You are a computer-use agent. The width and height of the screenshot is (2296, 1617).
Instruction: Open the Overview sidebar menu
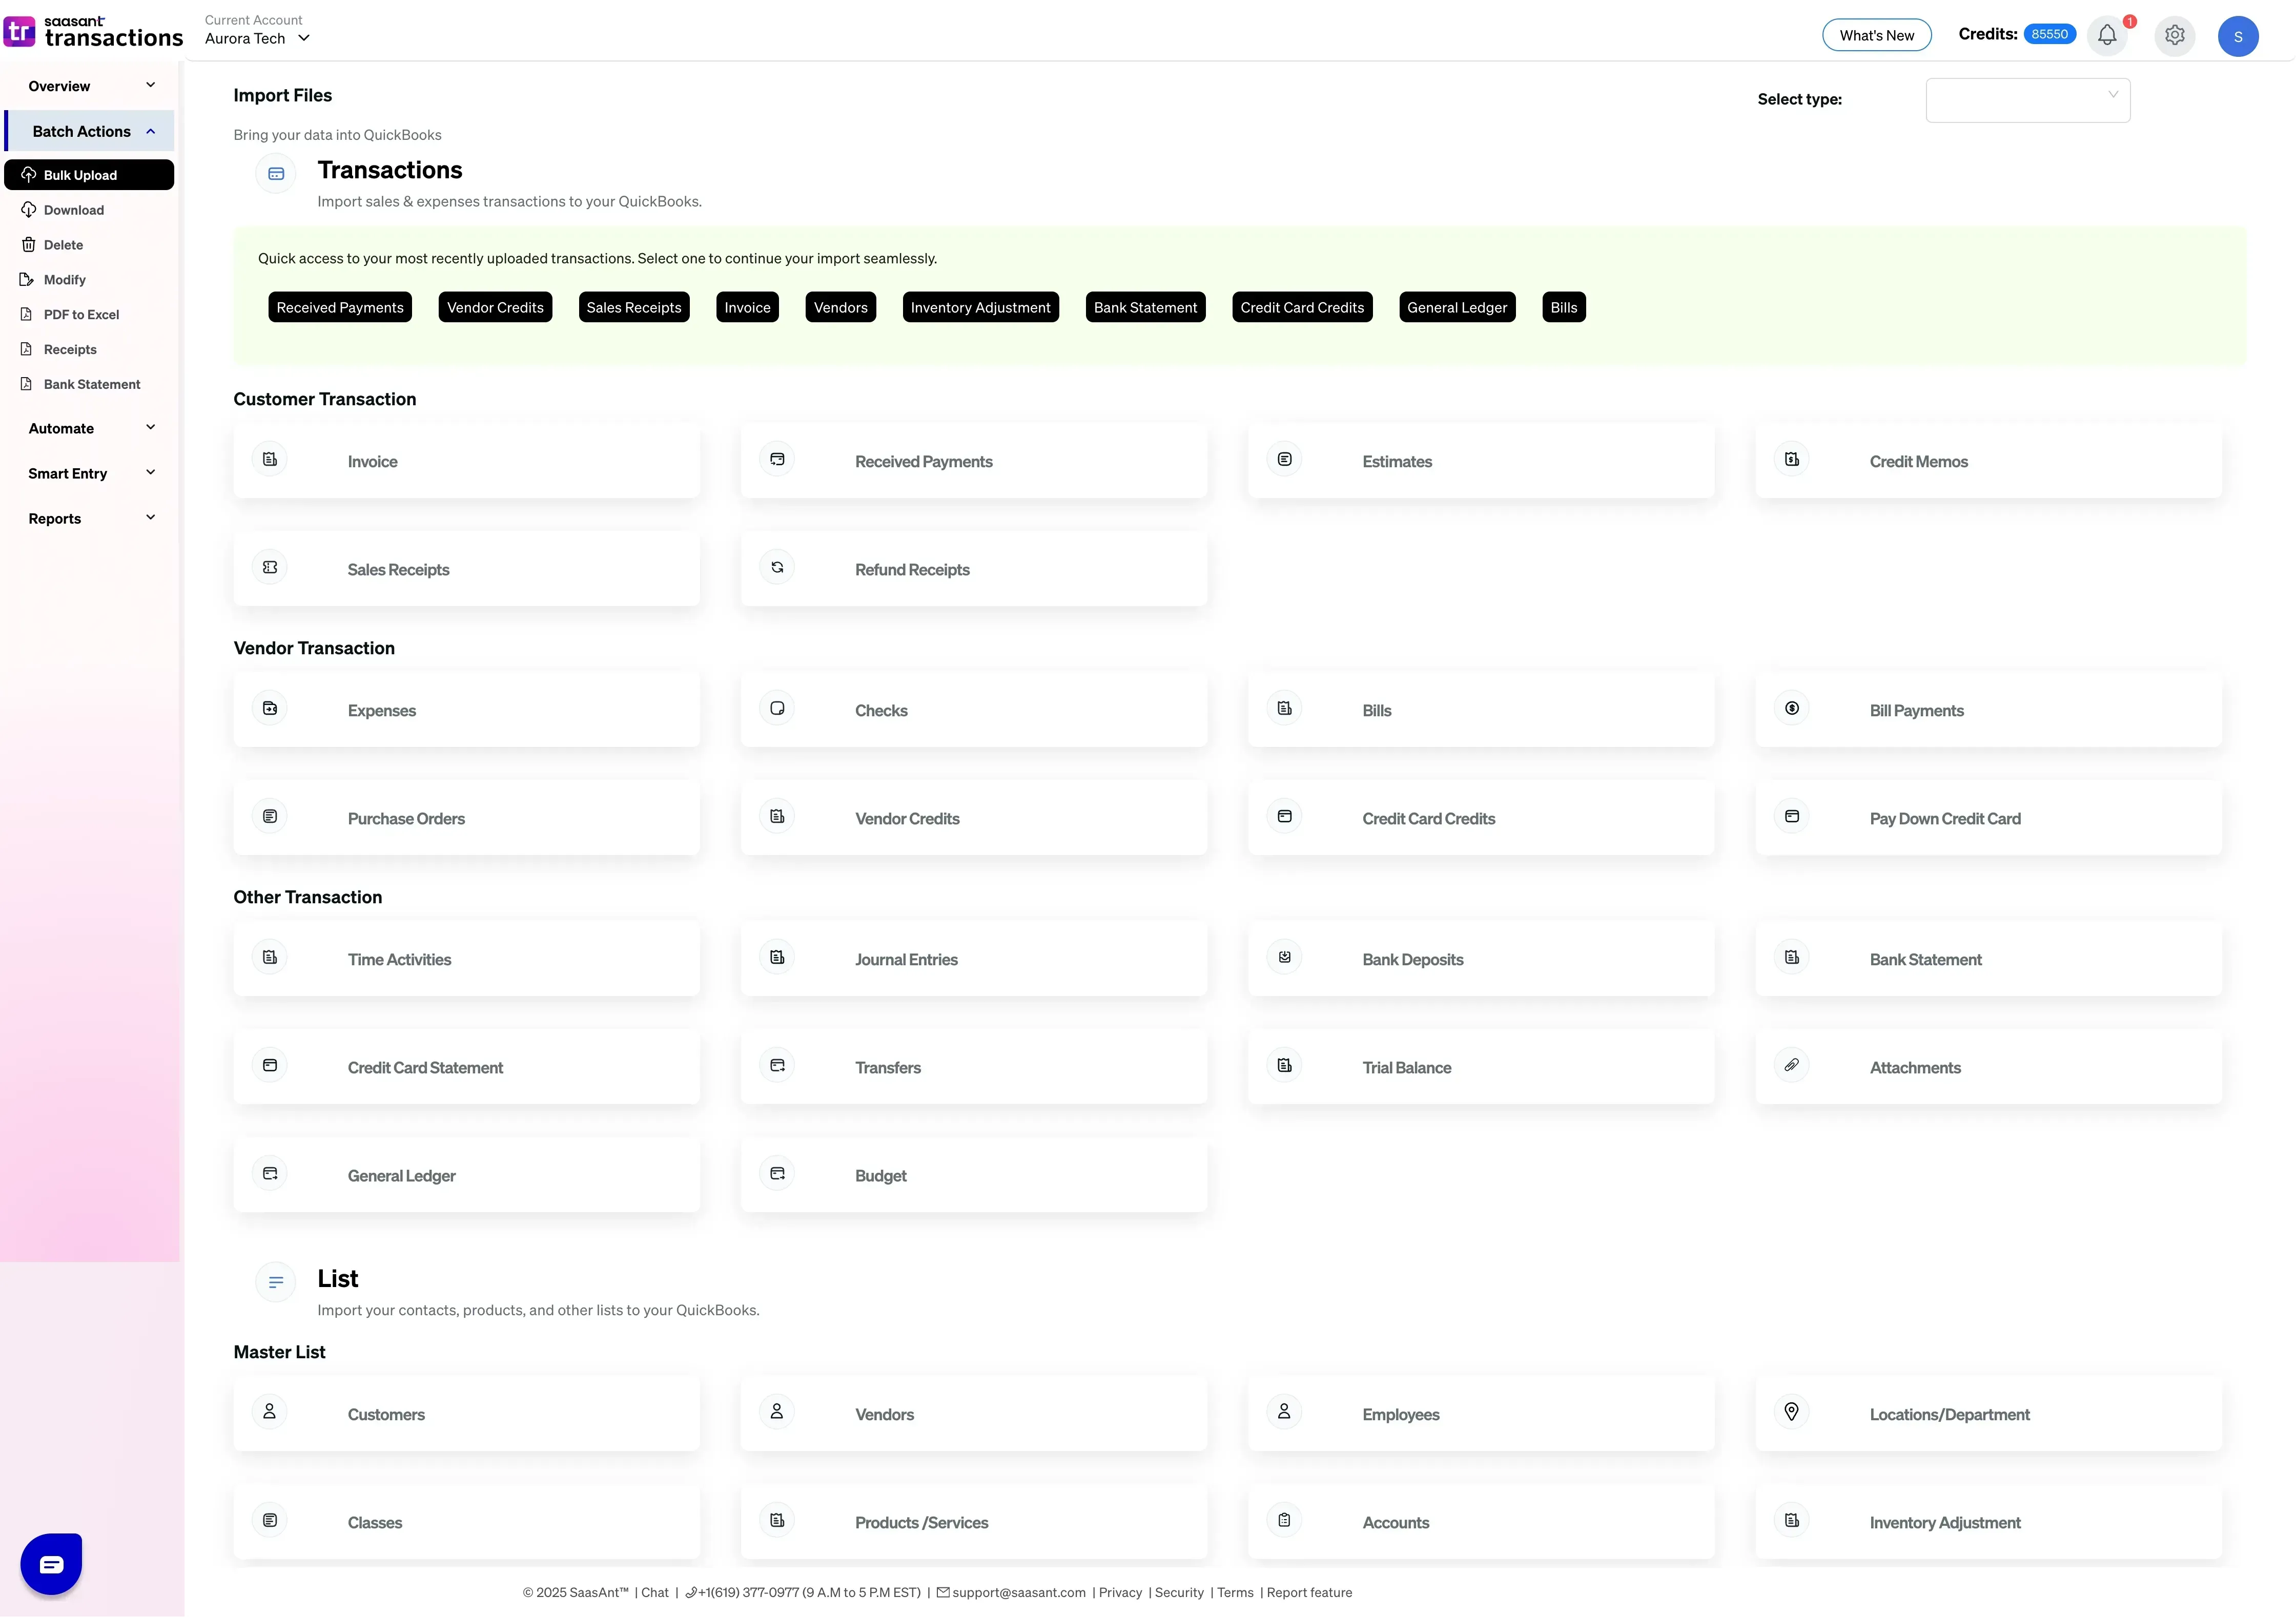click(89, 85)
